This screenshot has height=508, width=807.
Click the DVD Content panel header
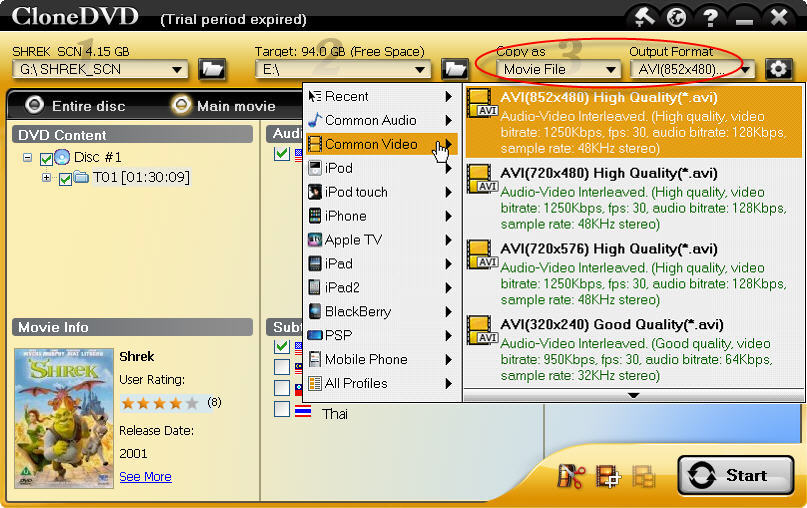132,135
